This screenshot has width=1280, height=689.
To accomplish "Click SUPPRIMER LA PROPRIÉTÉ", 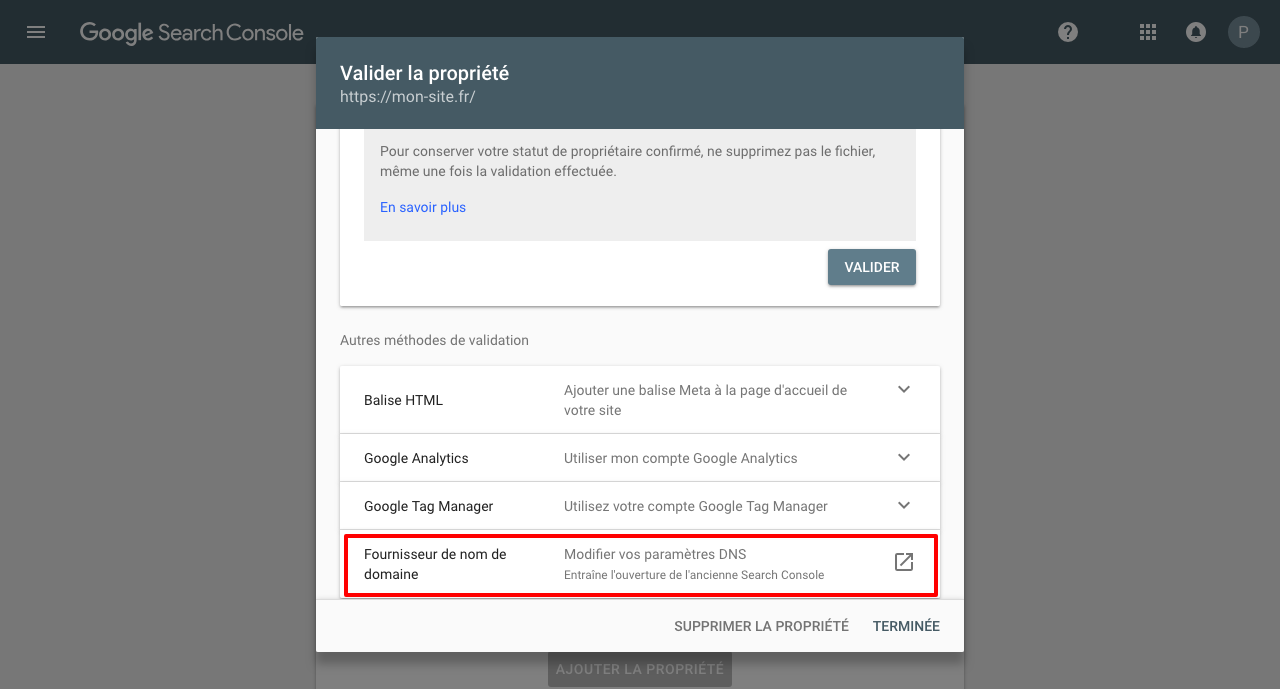I will [x=761, y=626].
